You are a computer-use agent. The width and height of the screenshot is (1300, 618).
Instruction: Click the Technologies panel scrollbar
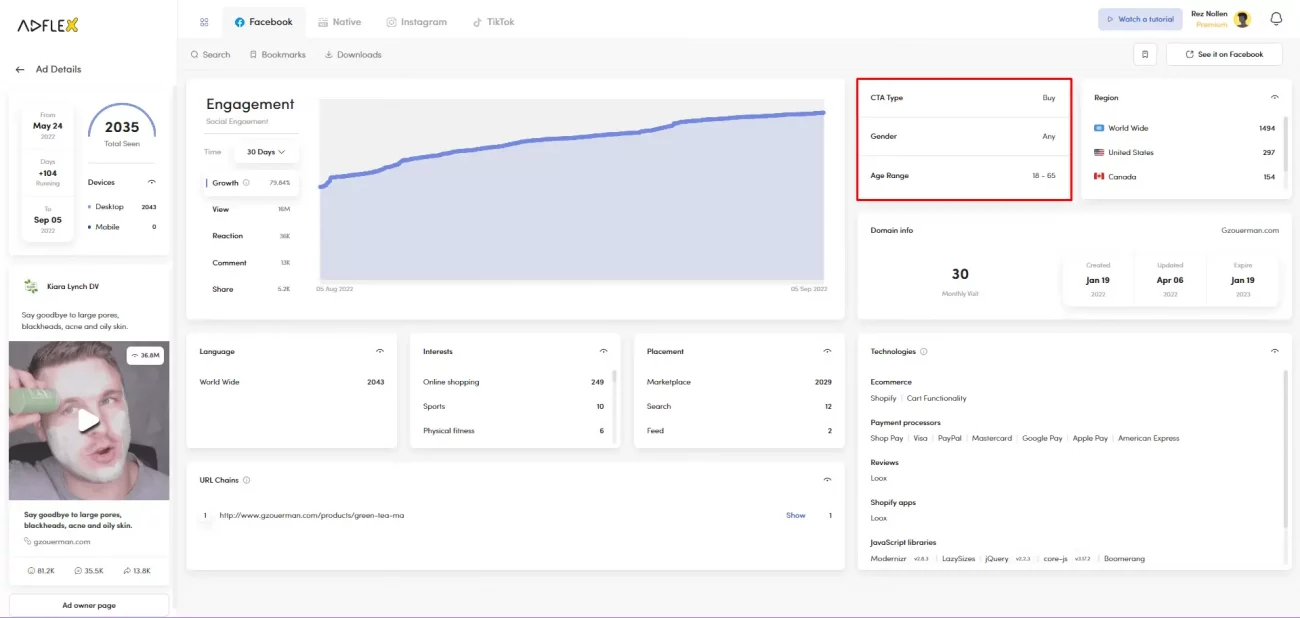coord(1285,450)
